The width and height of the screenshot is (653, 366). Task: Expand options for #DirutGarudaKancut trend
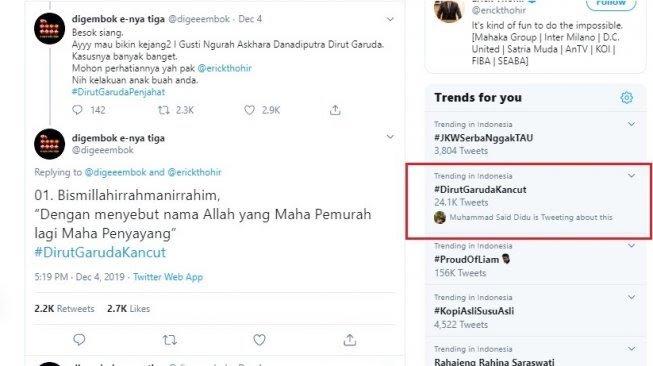point(631,176)
